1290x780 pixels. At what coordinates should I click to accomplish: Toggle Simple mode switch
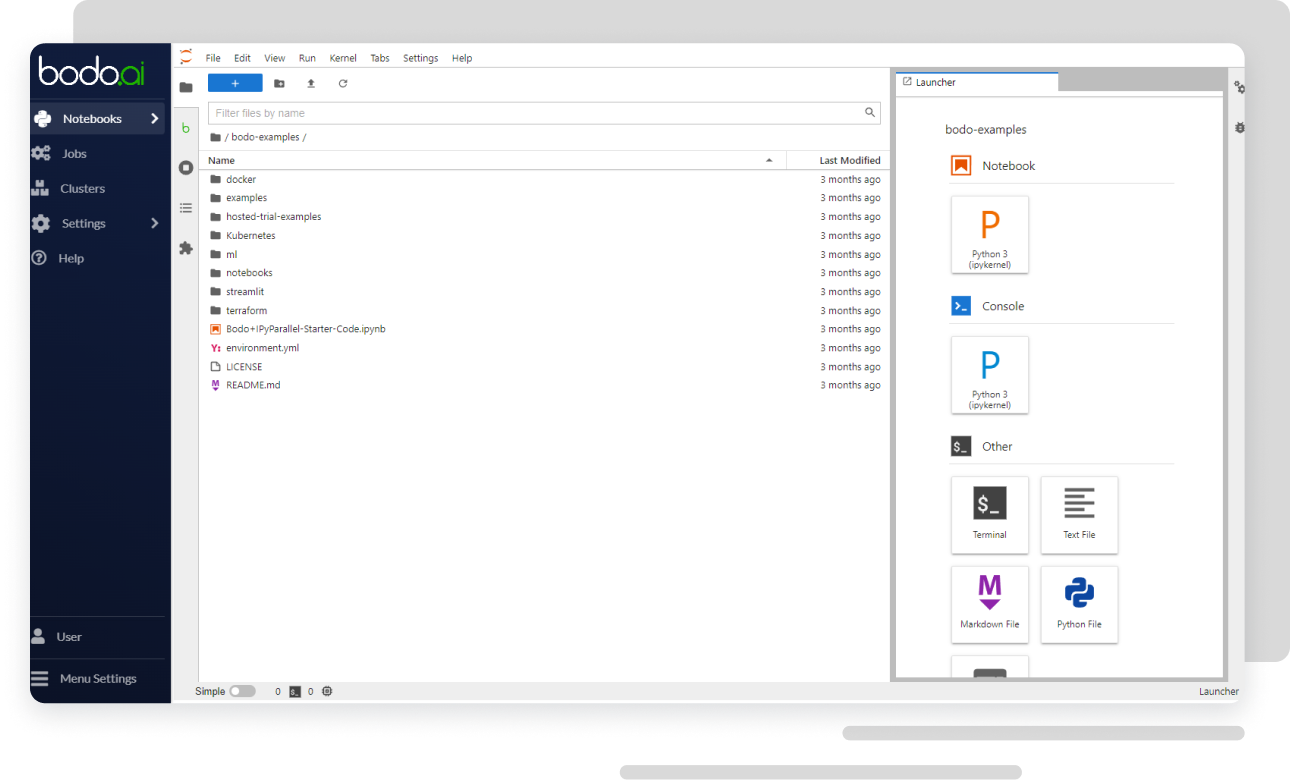click(242, 692)
